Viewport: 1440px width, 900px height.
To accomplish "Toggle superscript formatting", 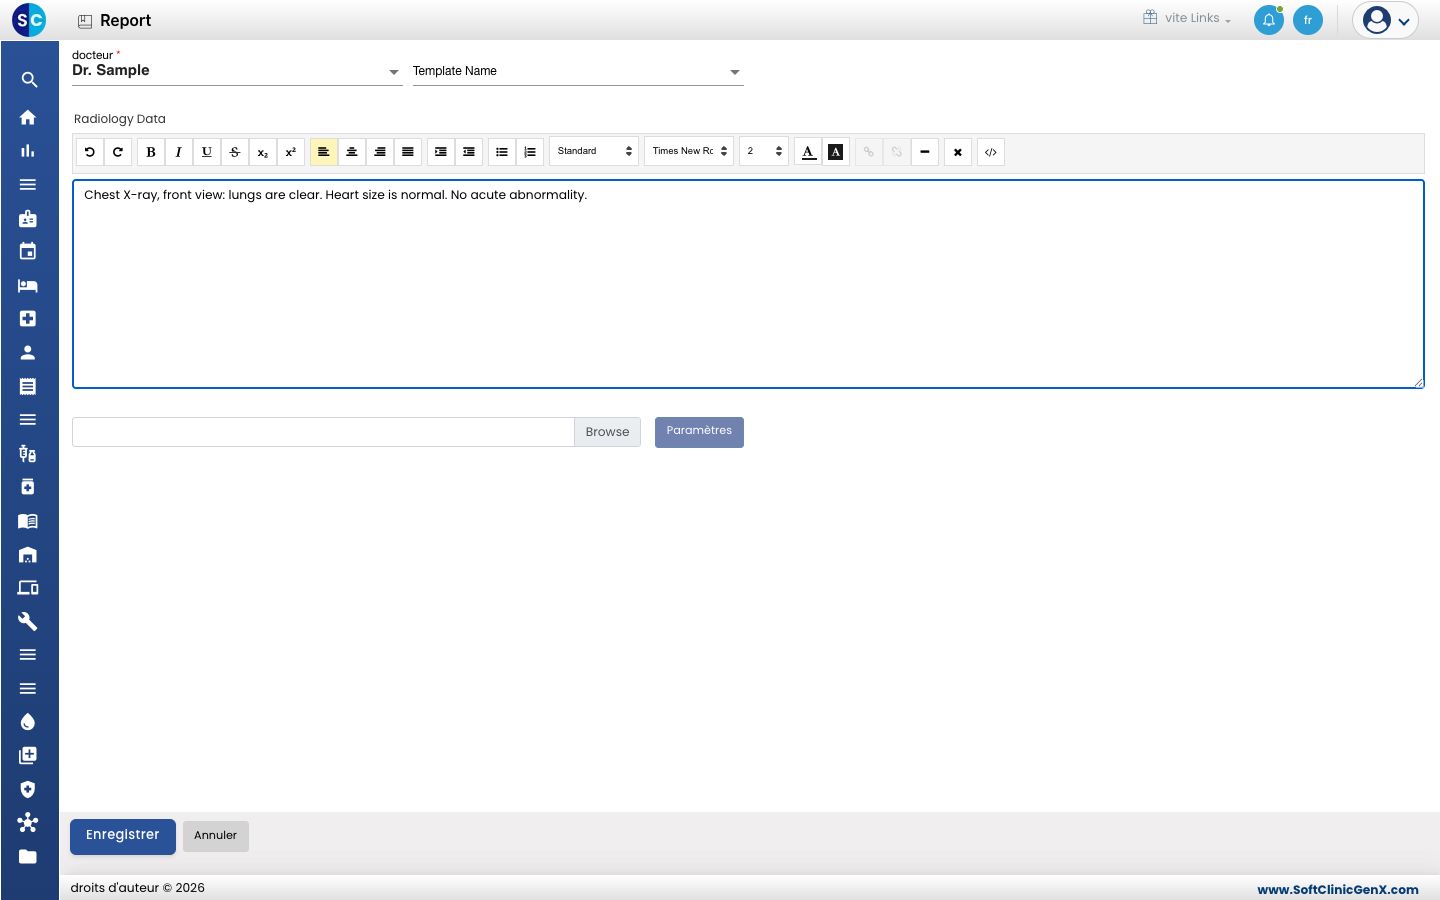I will click(x=291, y=152).
